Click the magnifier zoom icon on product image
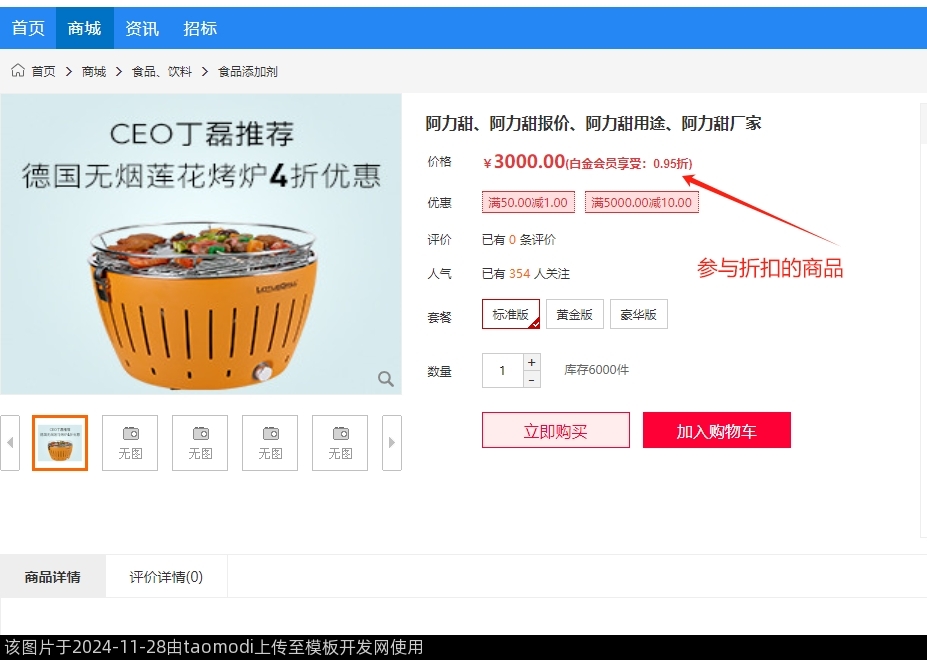Image resolution: width=927 pixels, height=660 pixels. [385, 378]
